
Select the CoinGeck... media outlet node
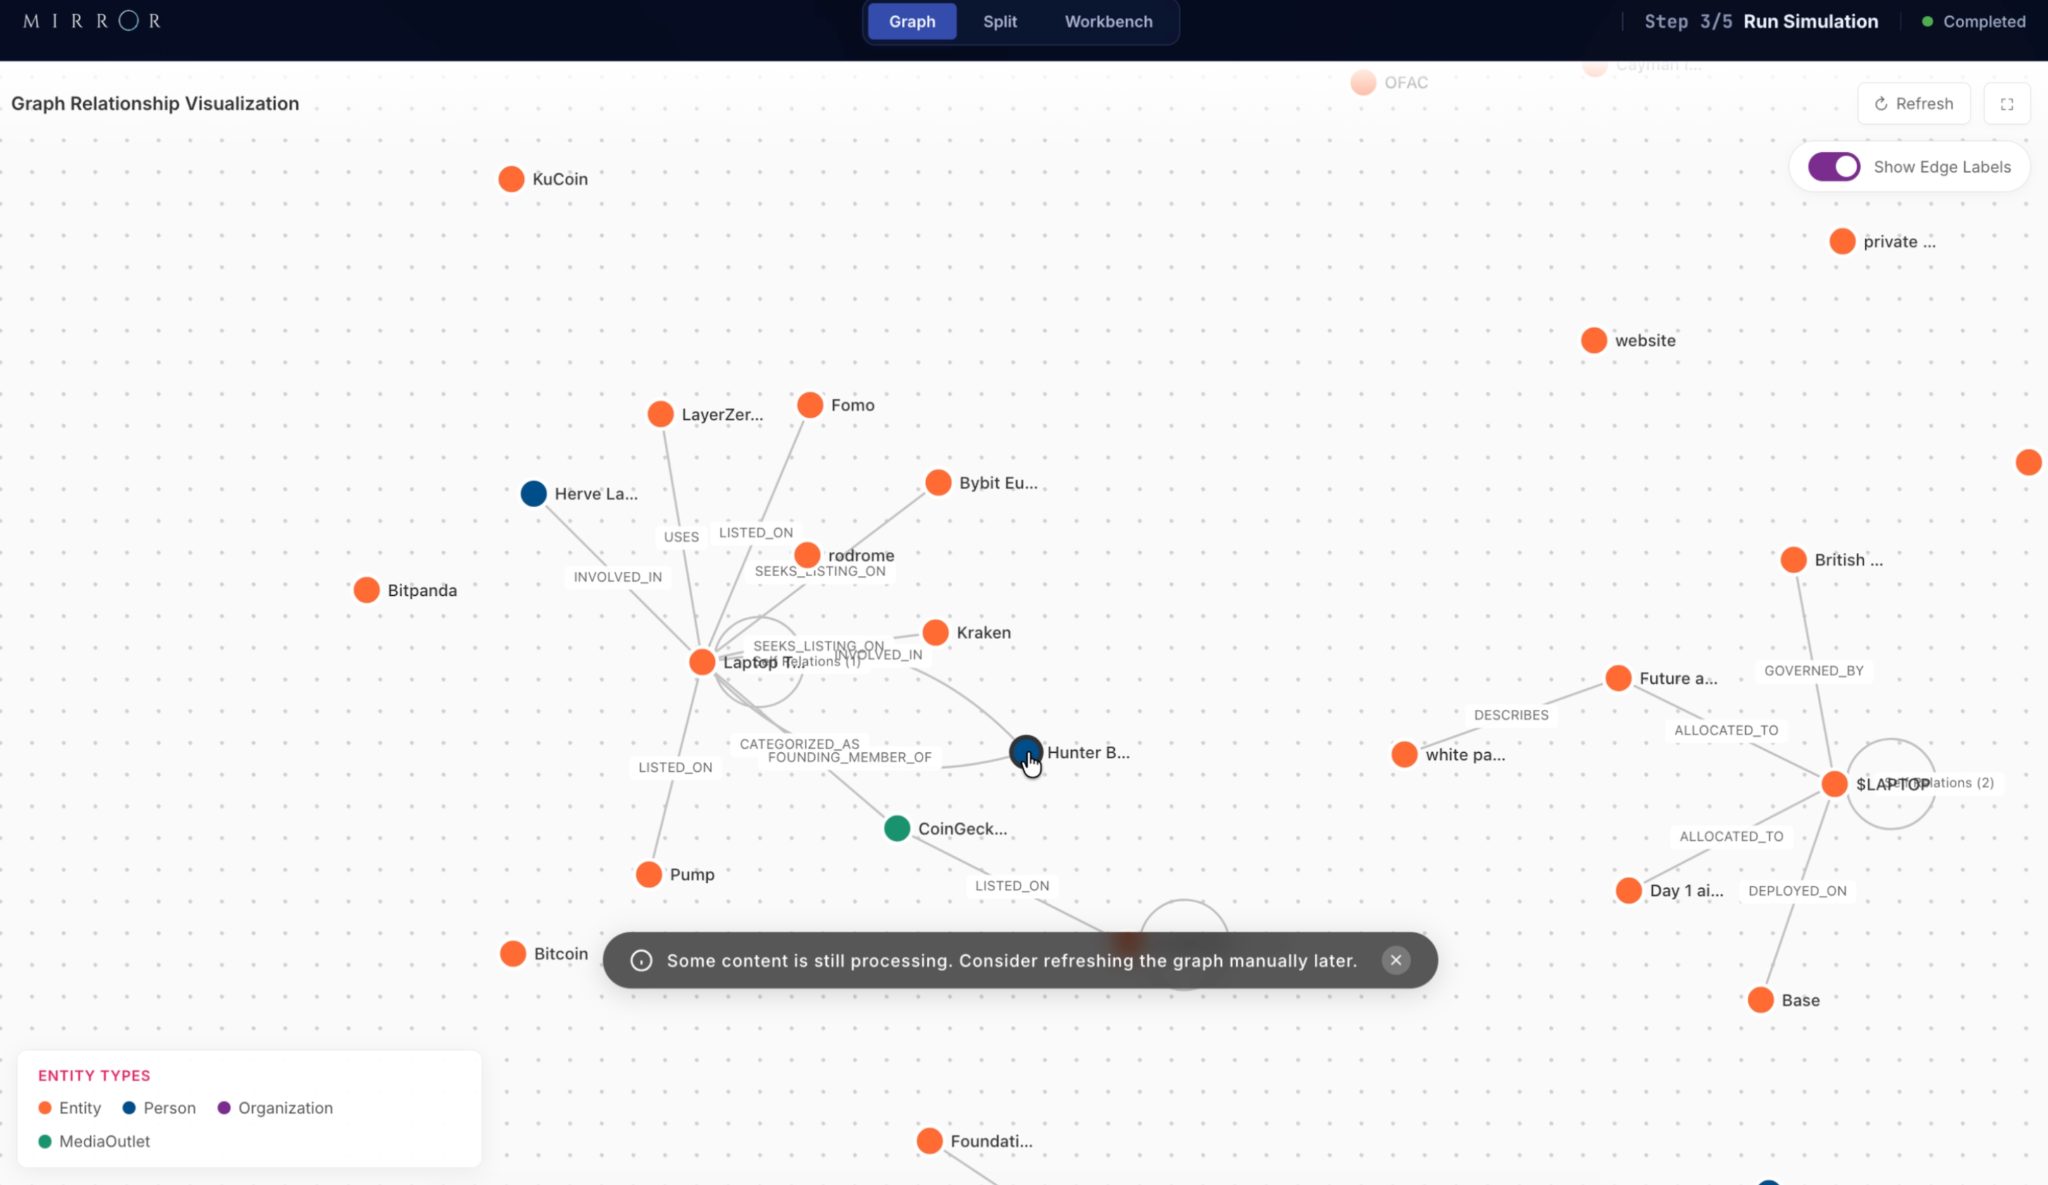click(897, 828)
